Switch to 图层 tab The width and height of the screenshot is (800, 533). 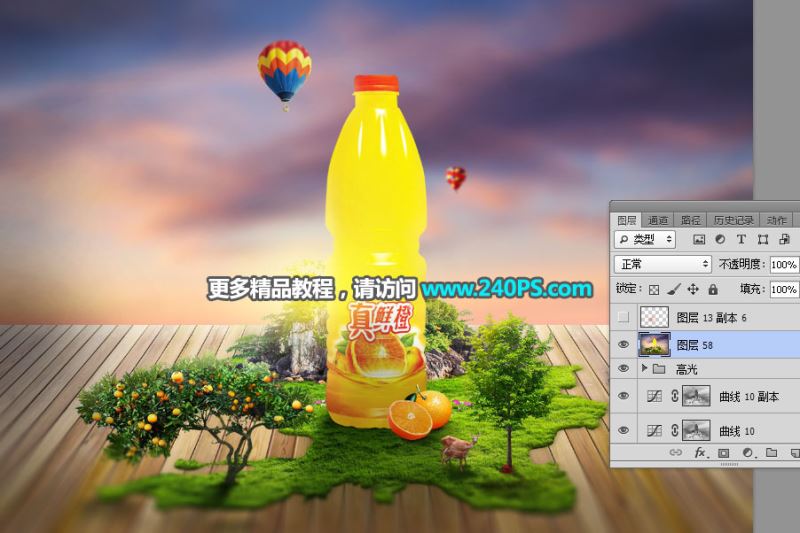tap(627, 220)
